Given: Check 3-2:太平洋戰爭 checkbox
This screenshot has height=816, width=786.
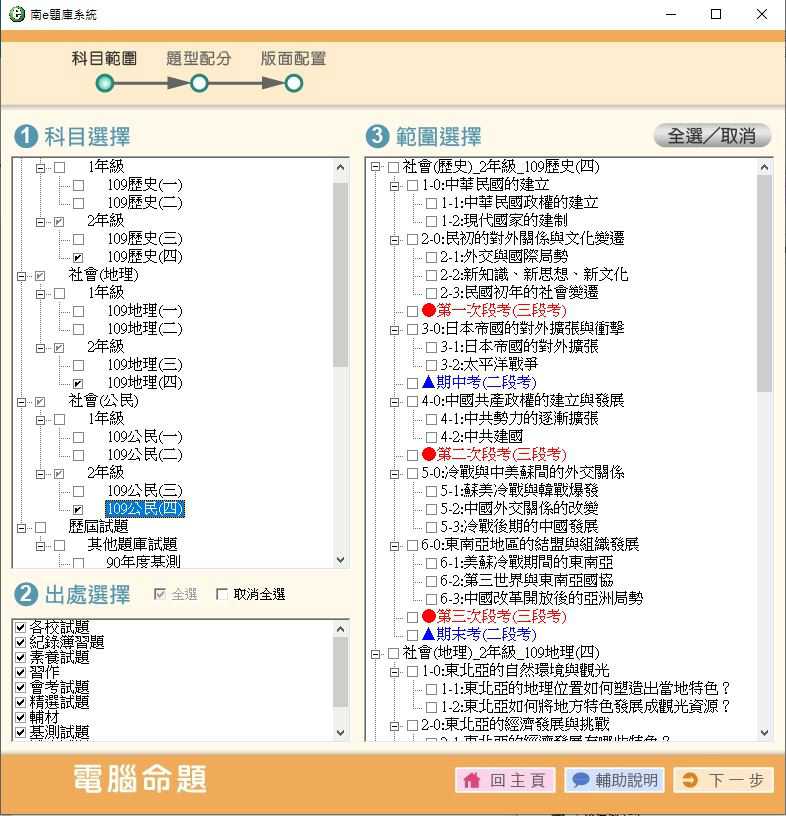Looking at the screenshot, I should [x=431, y=365].
